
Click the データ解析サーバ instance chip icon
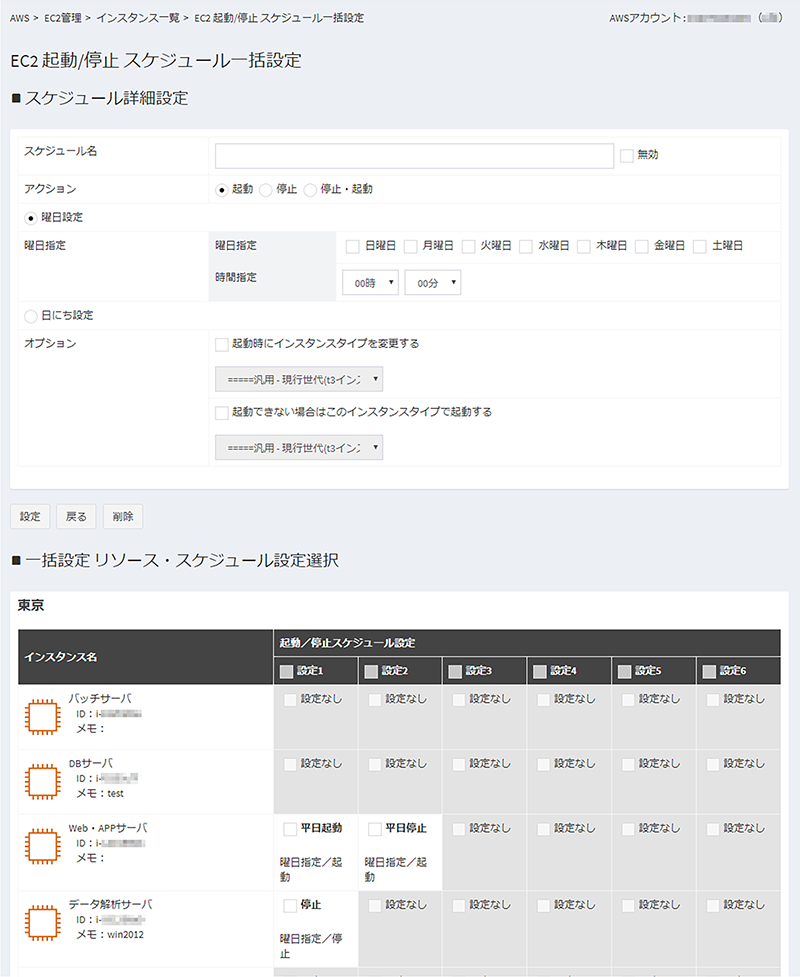click(x=43, y=921)
